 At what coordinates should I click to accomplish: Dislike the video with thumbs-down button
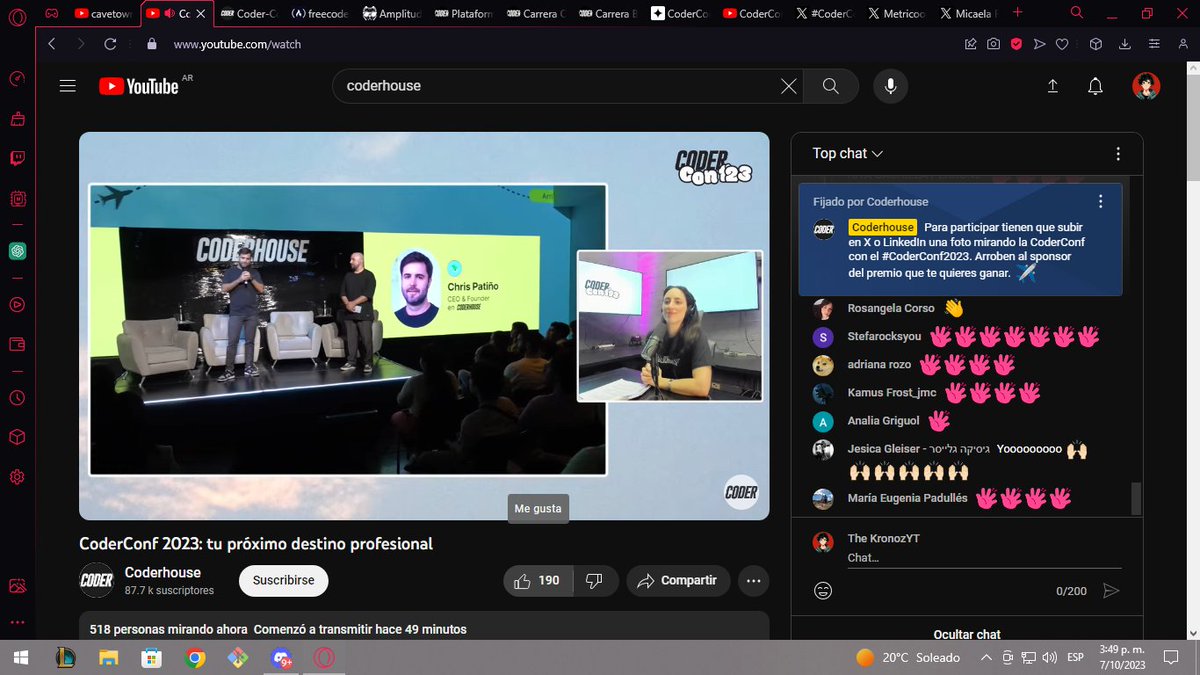[593, 581]
